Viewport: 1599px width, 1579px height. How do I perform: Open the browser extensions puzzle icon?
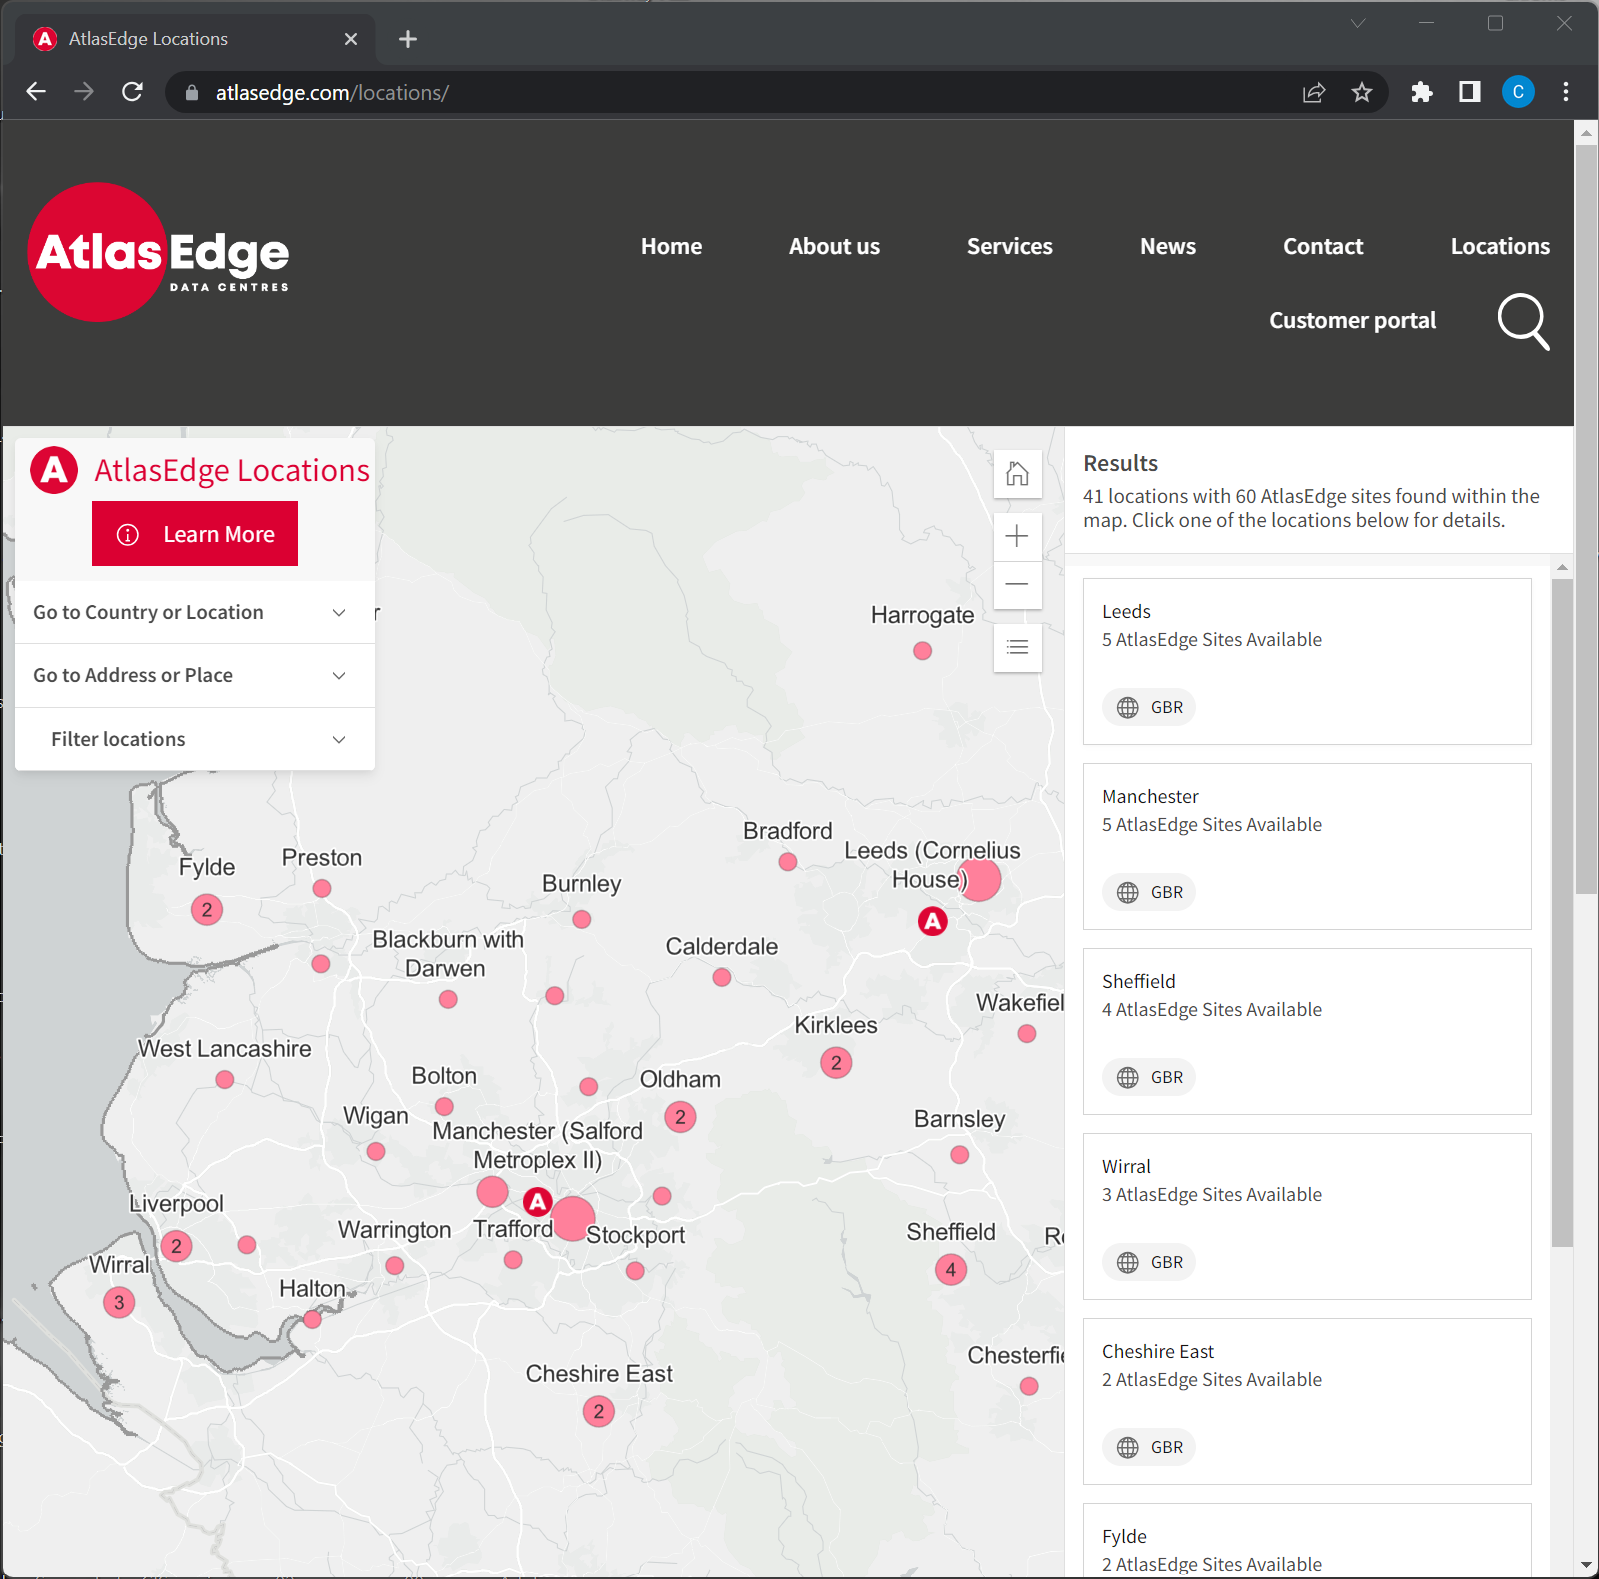[x=1422, y=93]
